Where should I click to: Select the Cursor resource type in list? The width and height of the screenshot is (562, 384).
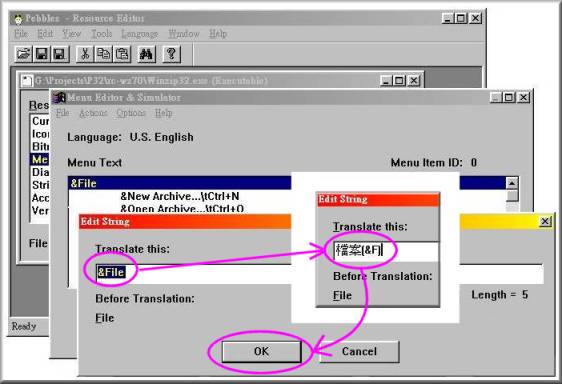click(40, 121)
